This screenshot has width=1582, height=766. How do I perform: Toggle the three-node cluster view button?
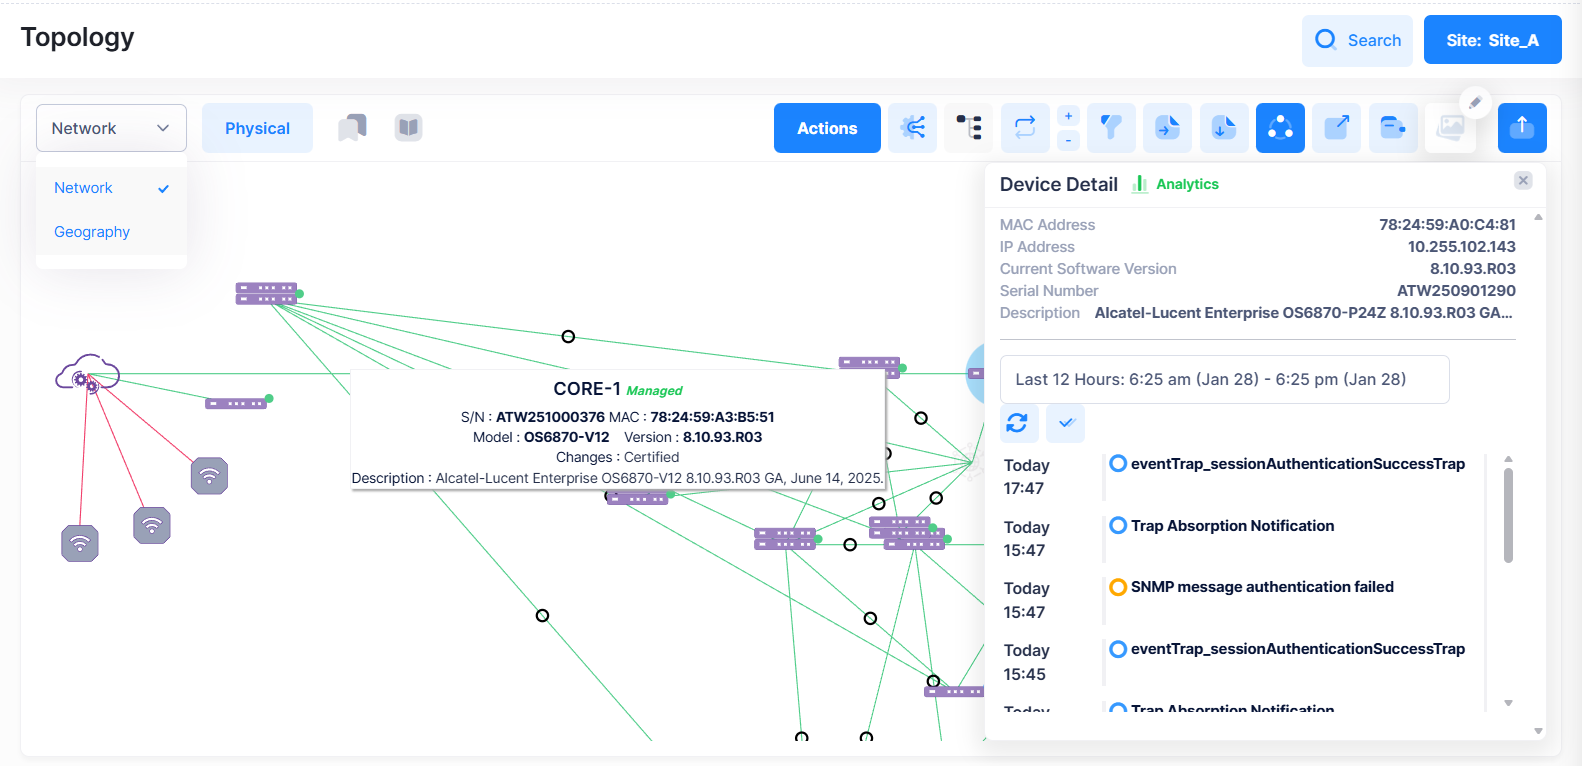coord(1280,128)
